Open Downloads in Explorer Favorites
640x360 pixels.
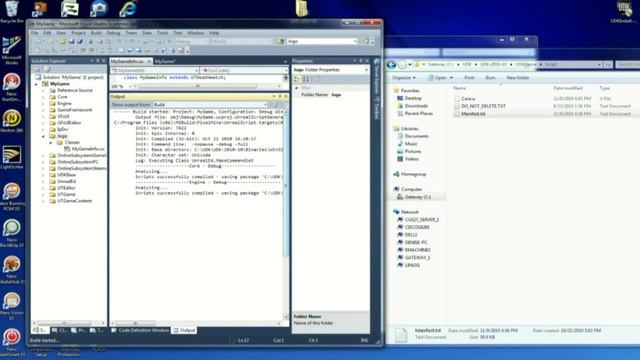pyautogui.click(x=416, y=106)
